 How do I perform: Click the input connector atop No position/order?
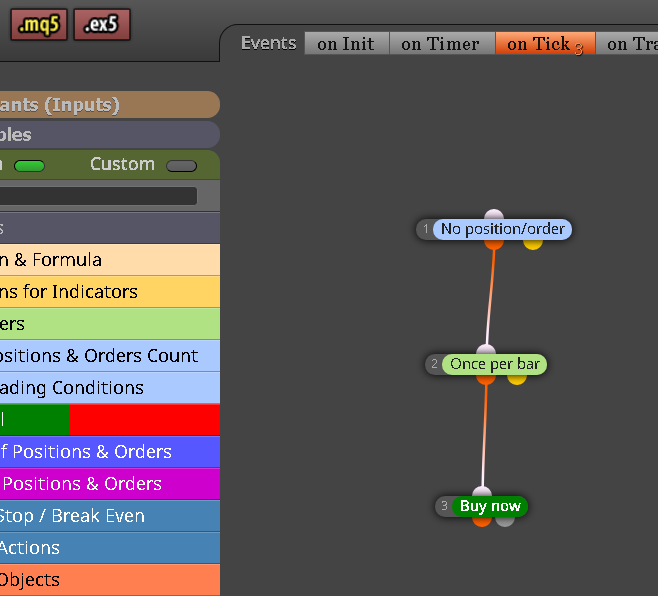[494, 214]
